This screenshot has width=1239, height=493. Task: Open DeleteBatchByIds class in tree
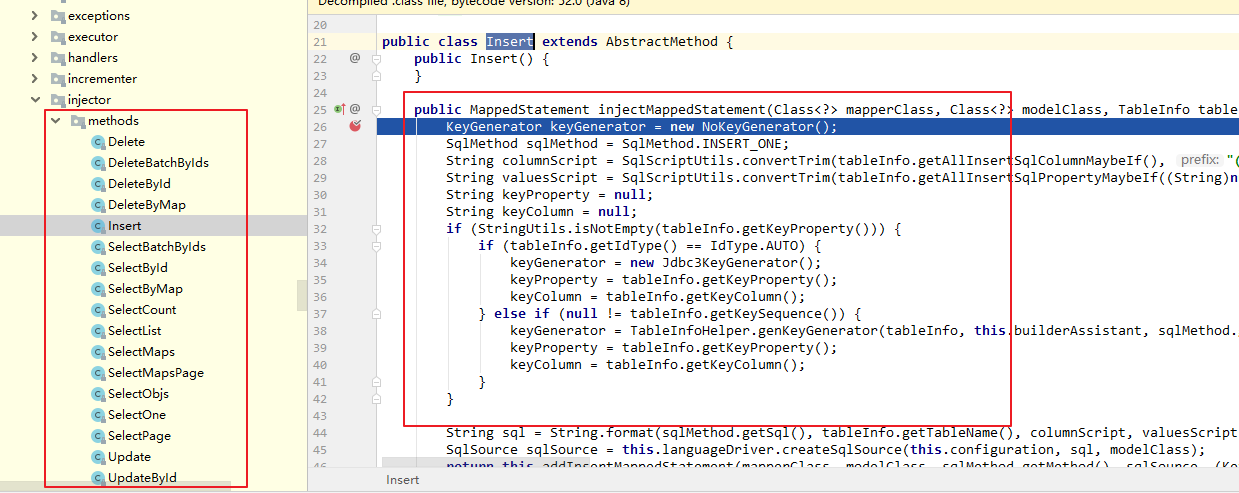(x=158, y=163)
